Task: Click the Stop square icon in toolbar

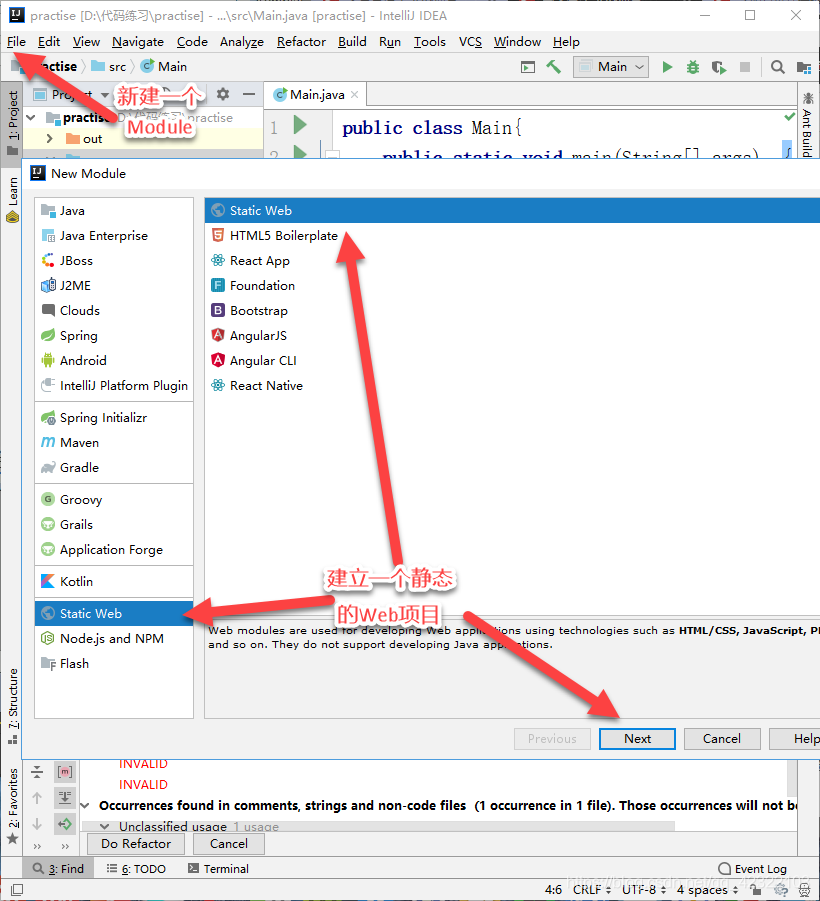Action: pyautogui.click(x=745, y=67)
